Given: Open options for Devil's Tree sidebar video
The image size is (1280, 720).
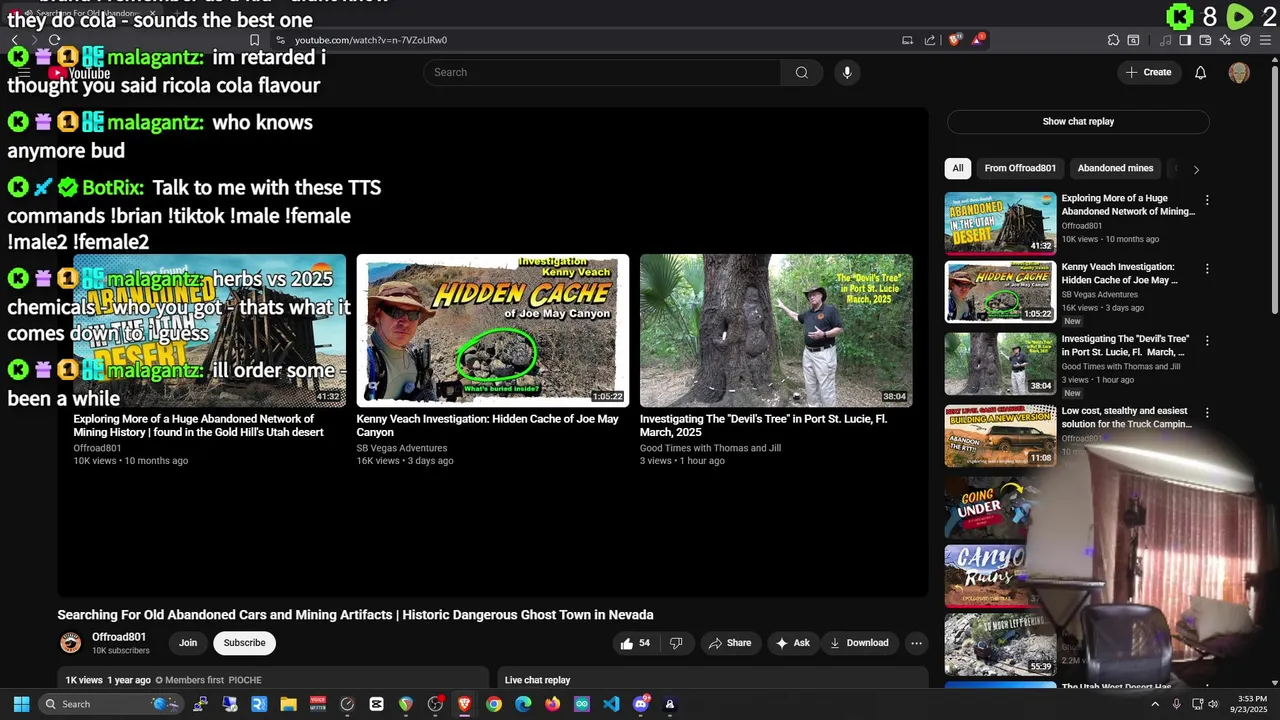Looking at the screenshot, I should tap(1207, 341).
